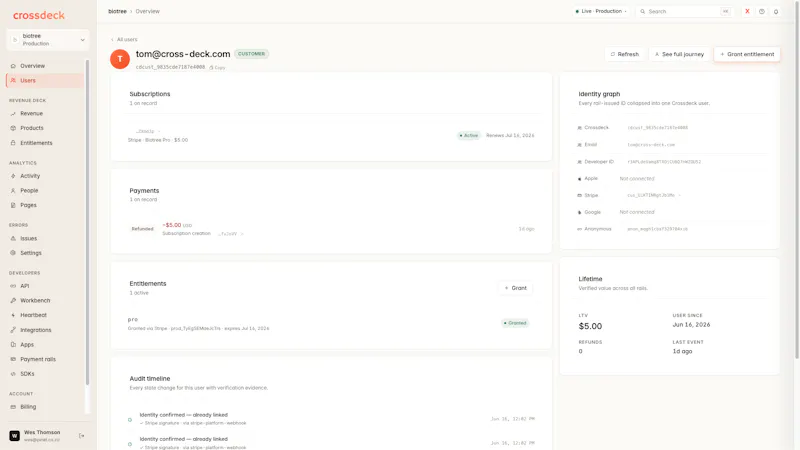Expand the biotree Production project selector
Image resolution: width=800 pixels, height=450 pixels.
tap(48, 40)
